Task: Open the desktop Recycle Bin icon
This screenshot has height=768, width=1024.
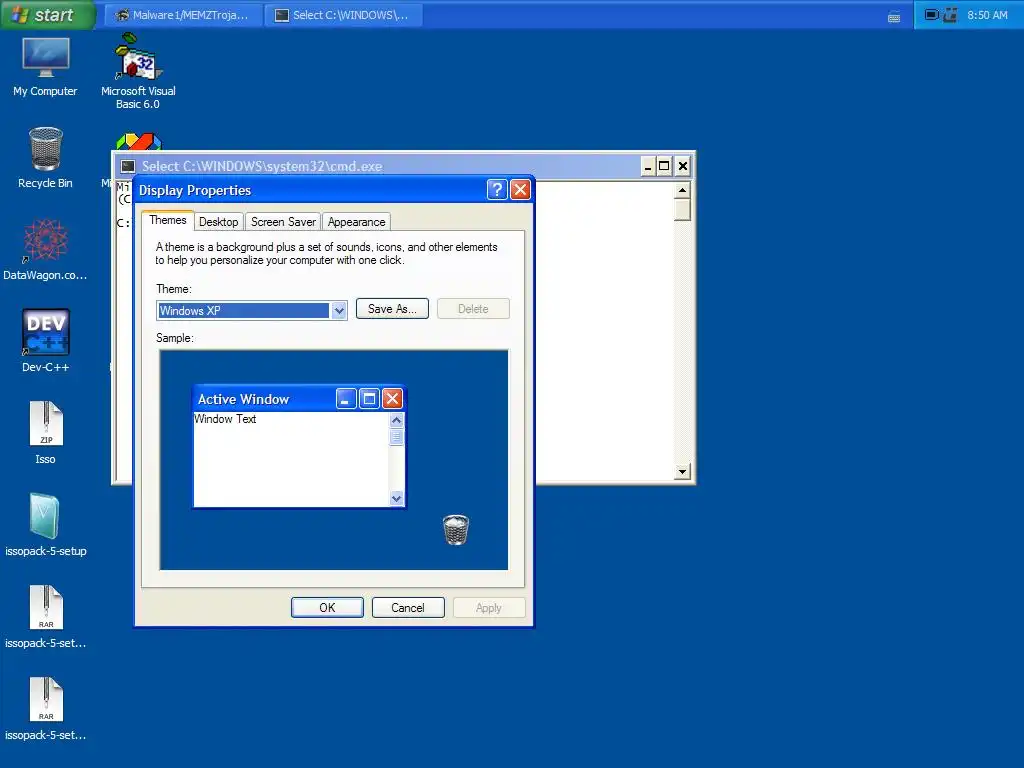Action: pos(45,157)
